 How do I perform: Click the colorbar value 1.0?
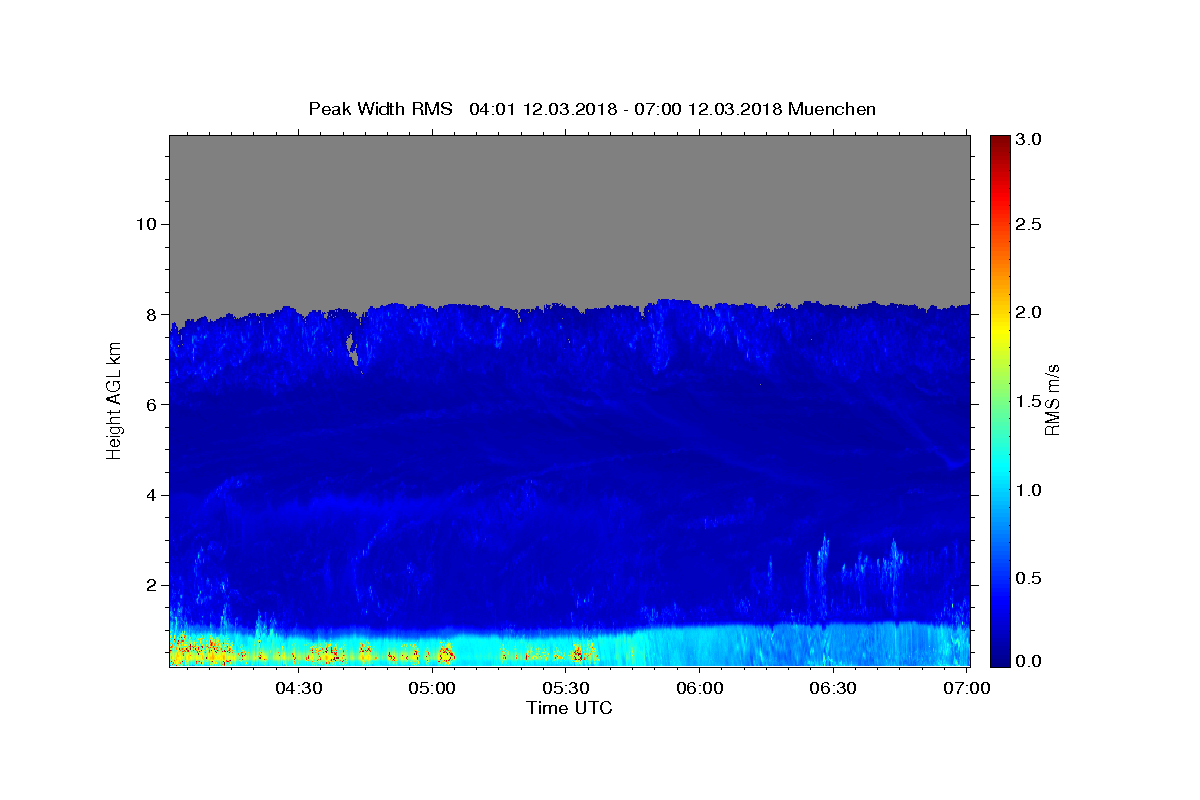tap(1028, 490)
